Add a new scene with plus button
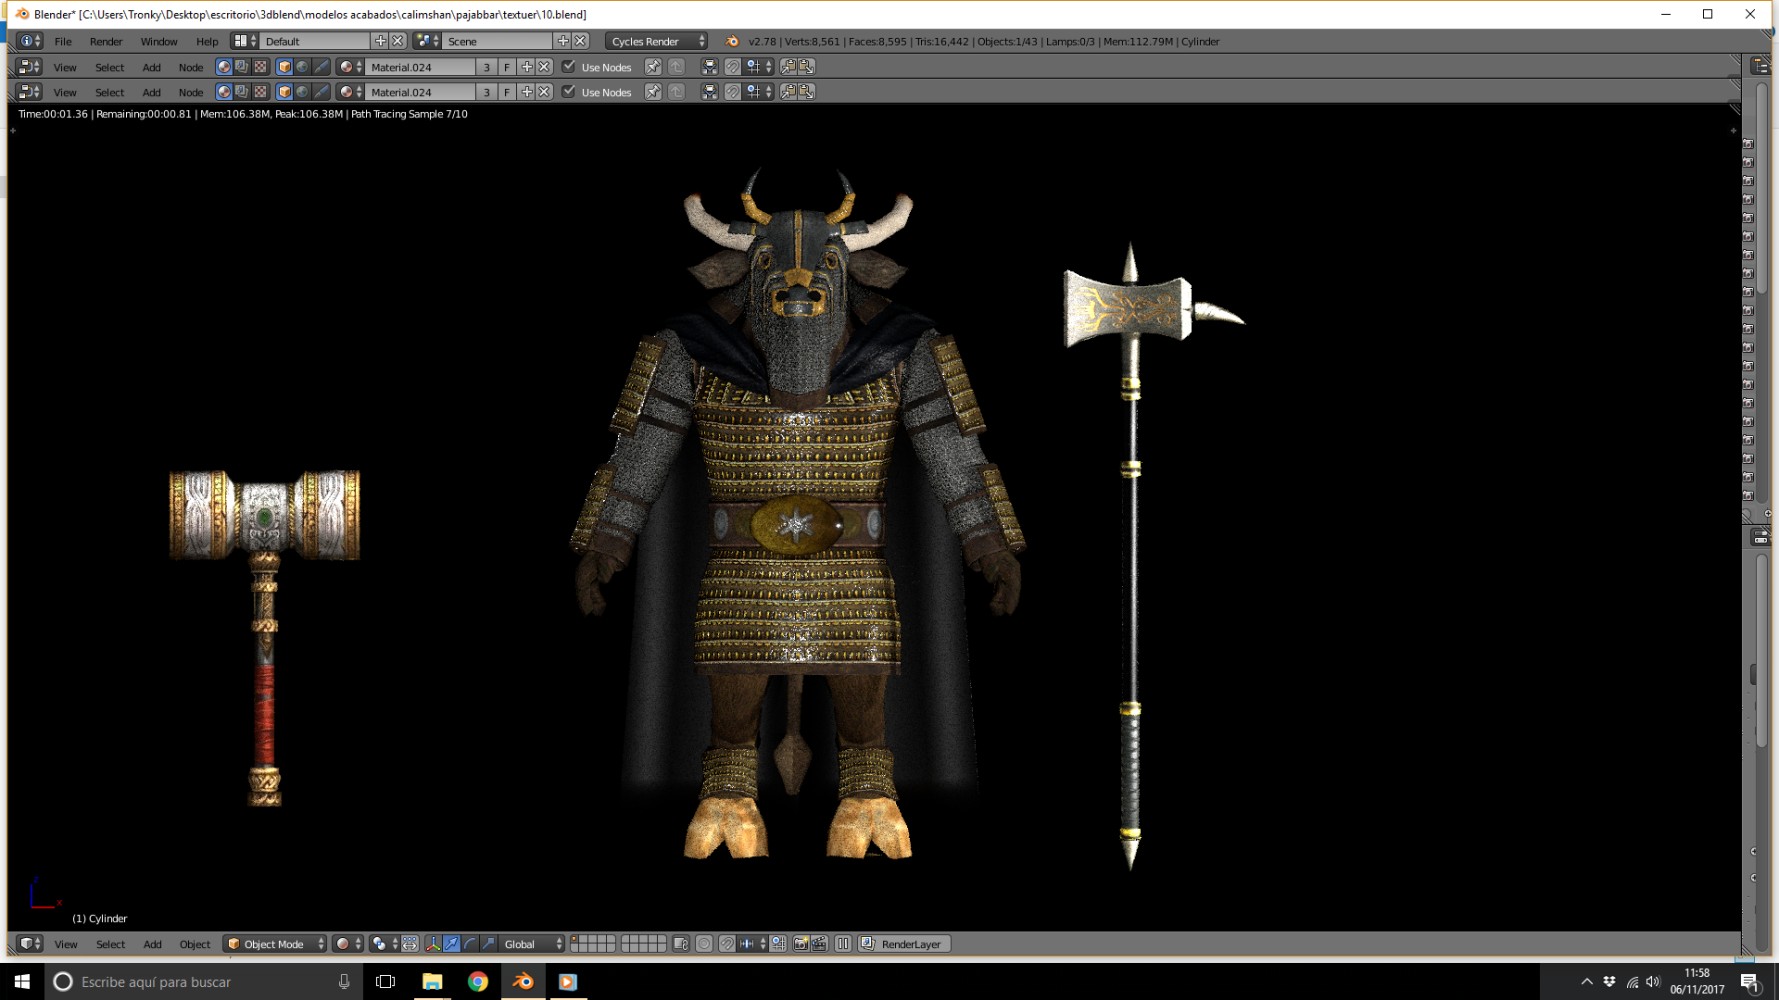This screenshot has height=1000, width=1779. 563,41
